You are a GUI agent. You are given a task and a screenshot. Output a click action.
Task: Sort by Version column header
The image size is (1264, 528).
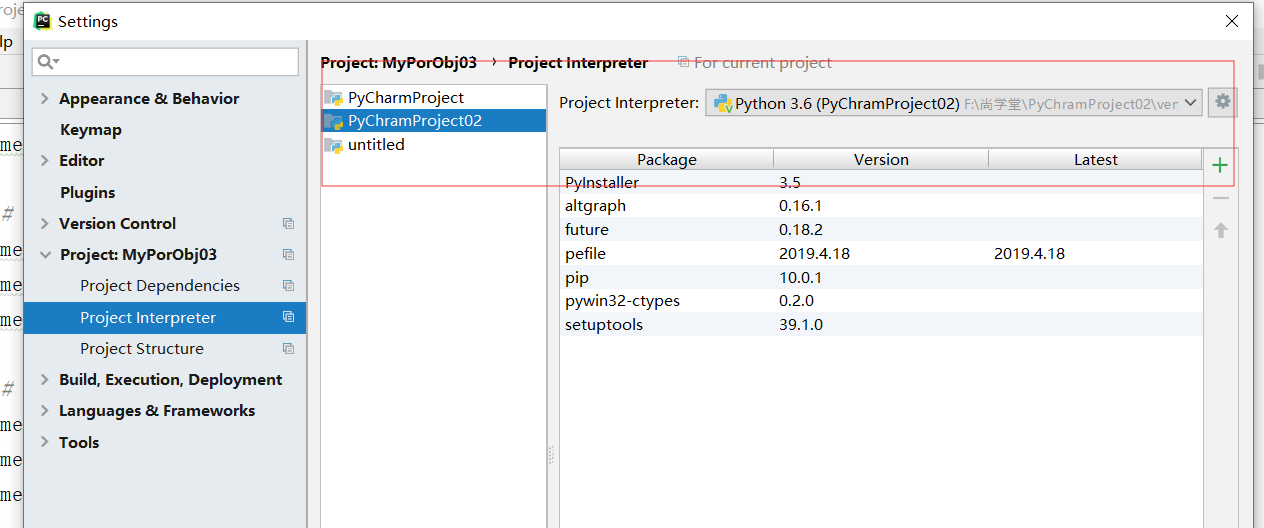[x=881, y=160]
